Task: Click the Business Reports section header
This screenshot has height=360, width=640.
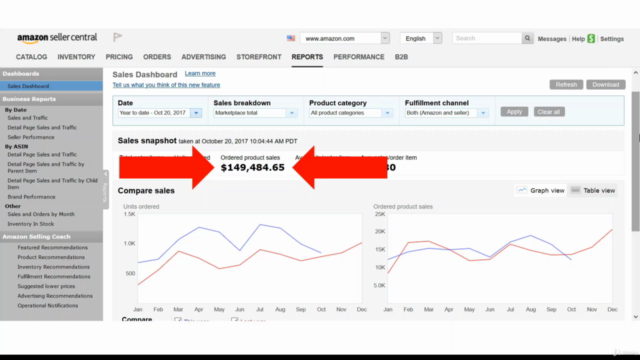Action: tap(51, 99)
